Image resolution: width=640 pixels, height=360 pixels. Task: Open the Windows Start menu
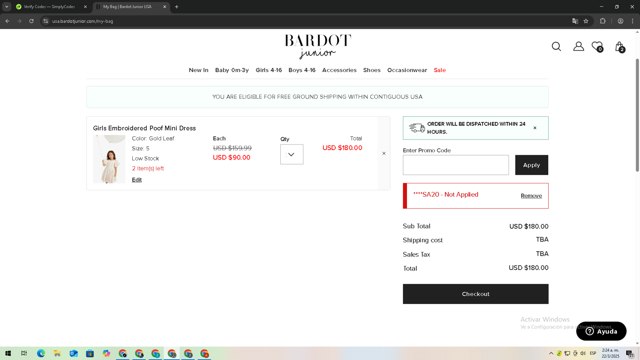[8, 353]
